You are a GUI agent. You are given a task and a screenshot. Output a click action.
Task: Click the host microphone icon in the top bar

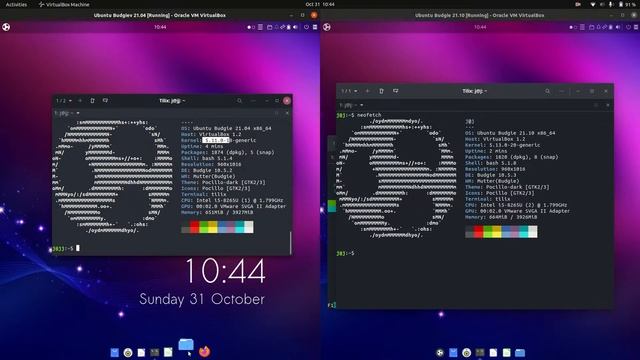click(x=611, y=4)
